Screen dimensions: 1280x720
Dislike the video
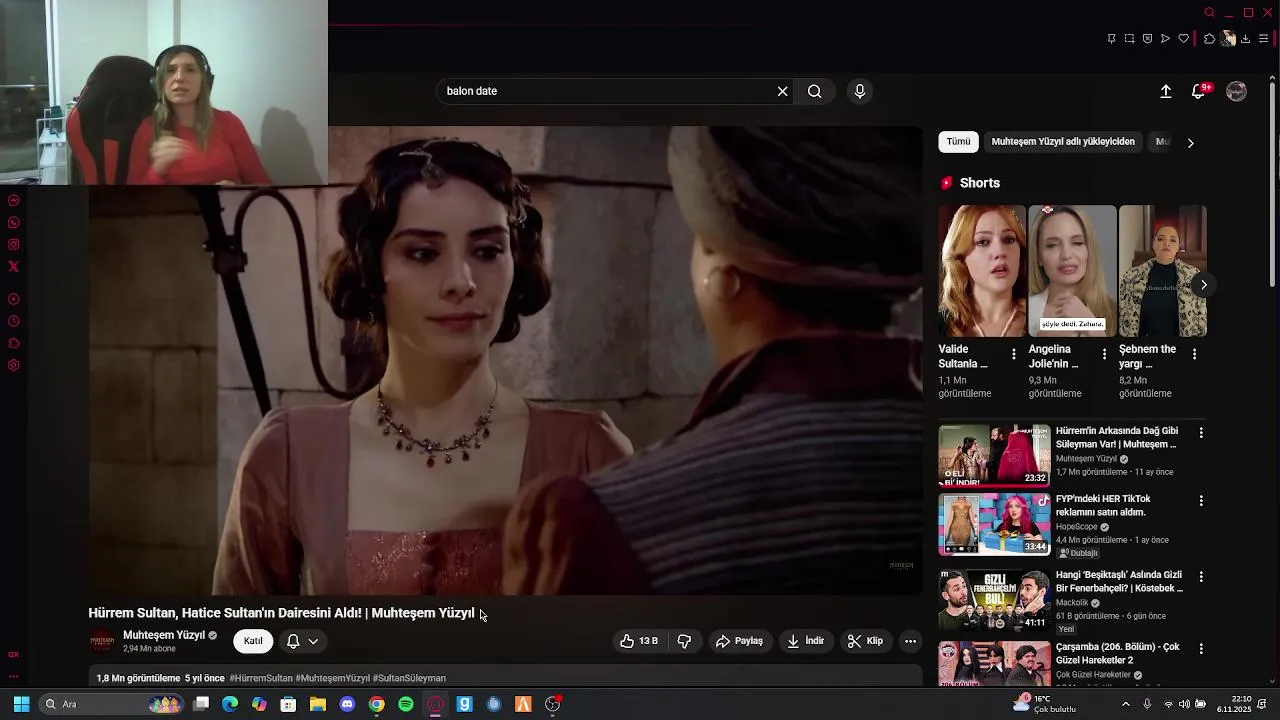click(685, 641)
